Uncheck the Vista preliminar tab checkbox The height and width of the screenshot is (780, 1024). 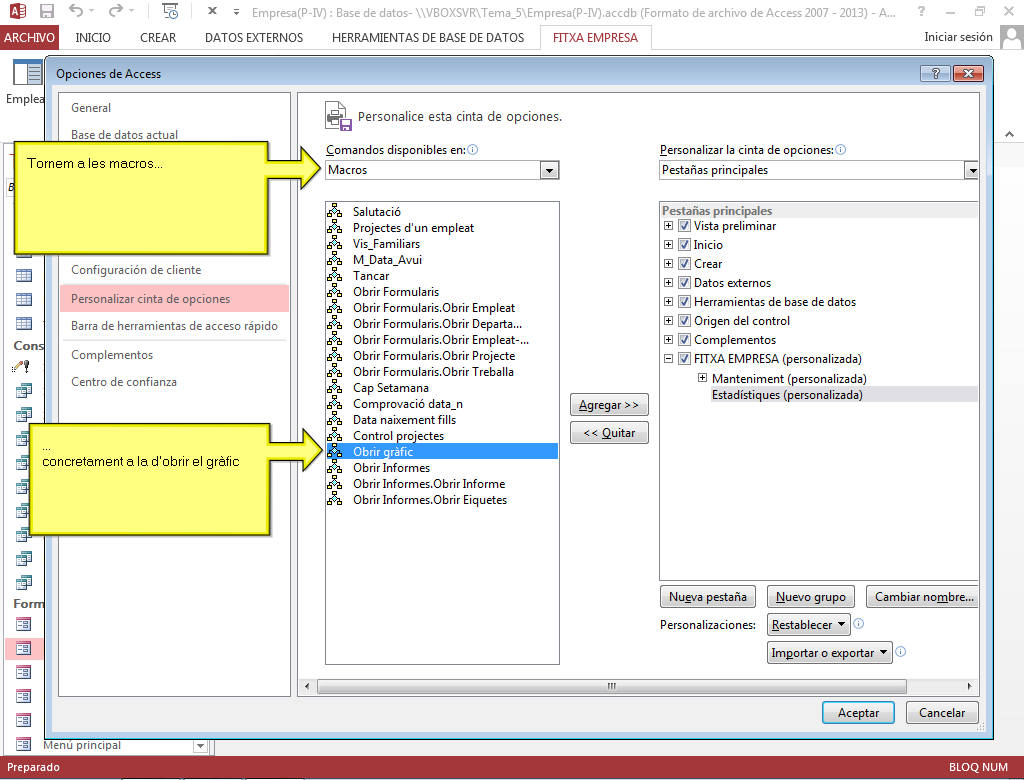(x=684, y=226)
